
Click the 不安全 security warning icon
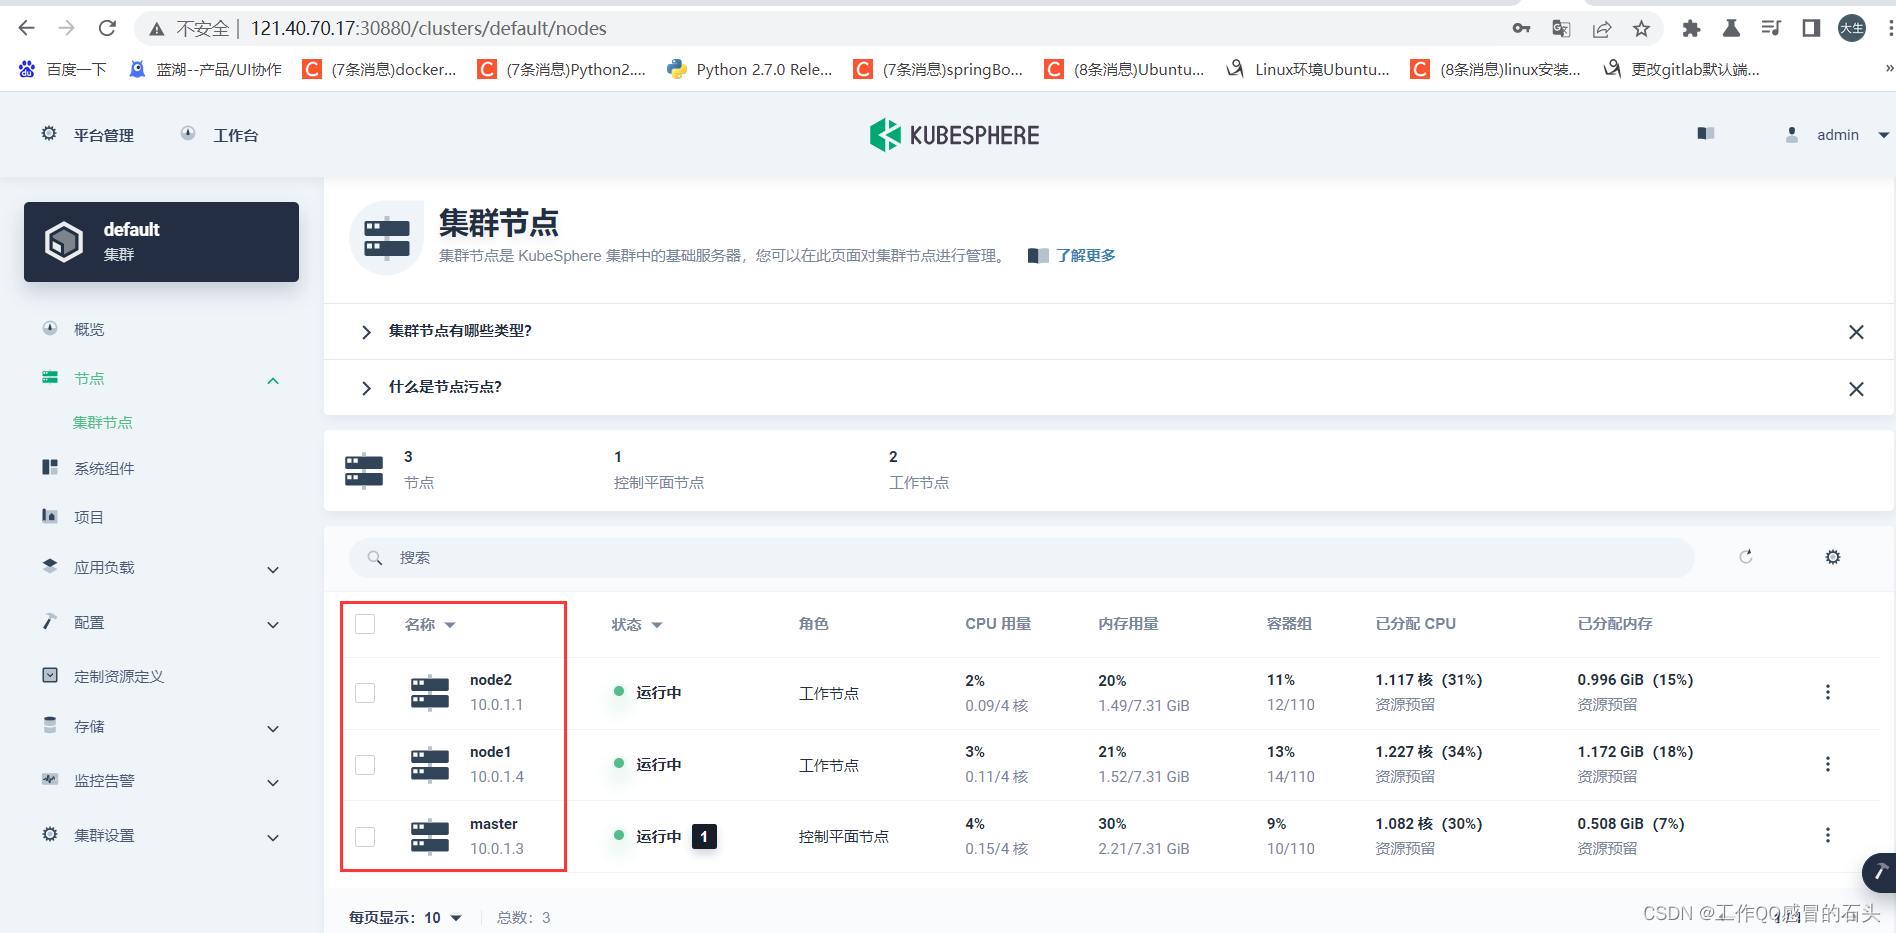coord(157,30)
